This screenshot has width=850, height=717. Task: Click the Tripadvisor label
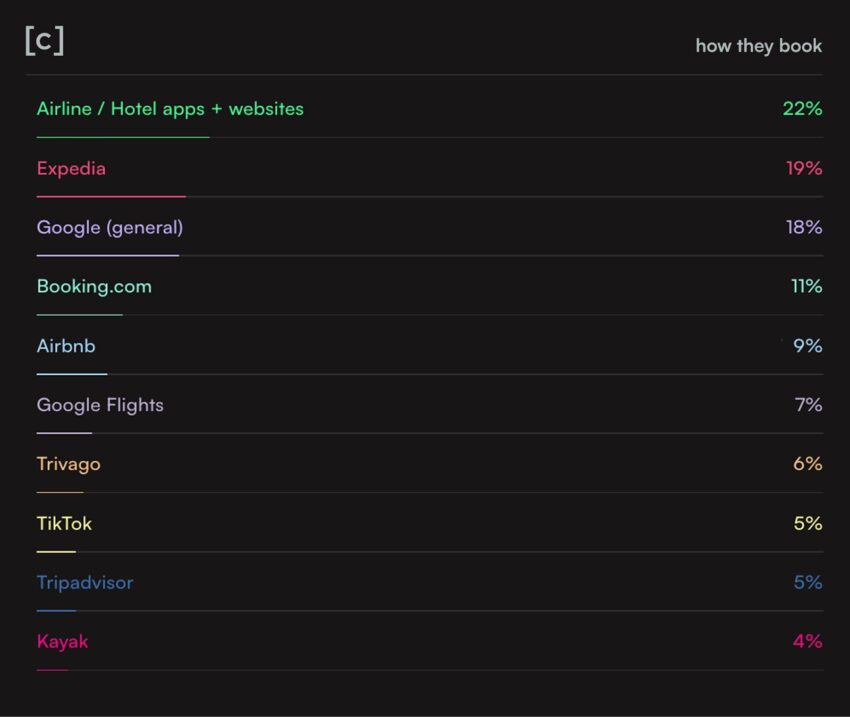click(x=85, y=582)
